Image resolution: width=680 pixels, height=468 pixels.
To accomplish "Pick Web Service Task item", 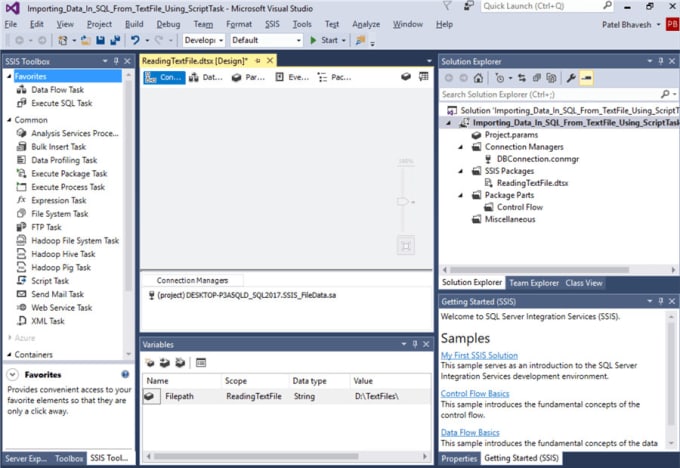I will (61, 308).
